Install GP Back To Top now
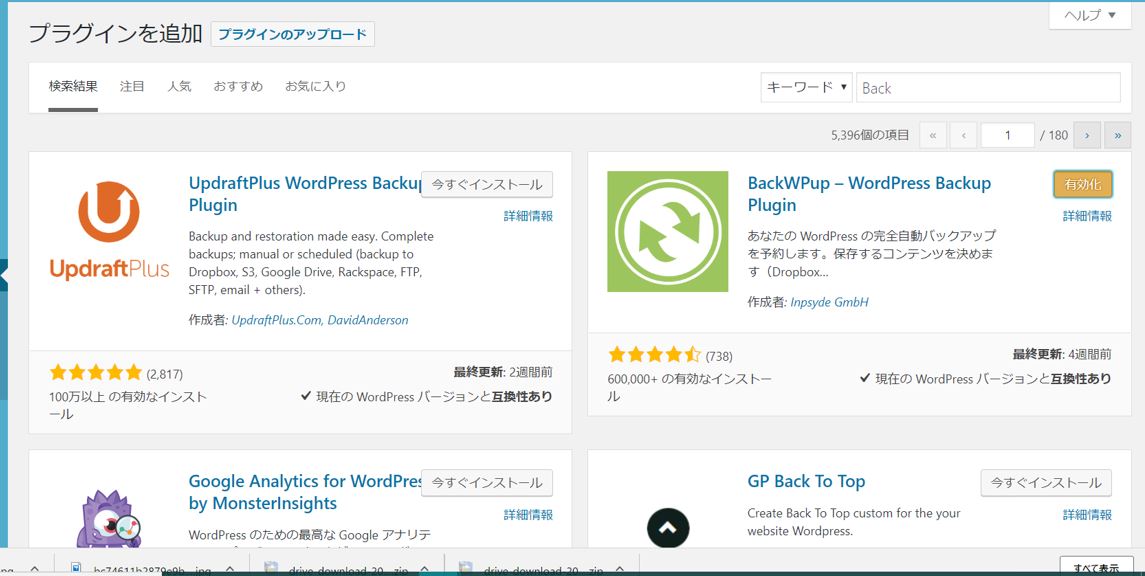This screenshot has width=1145, height=576. pos(1046,483)
